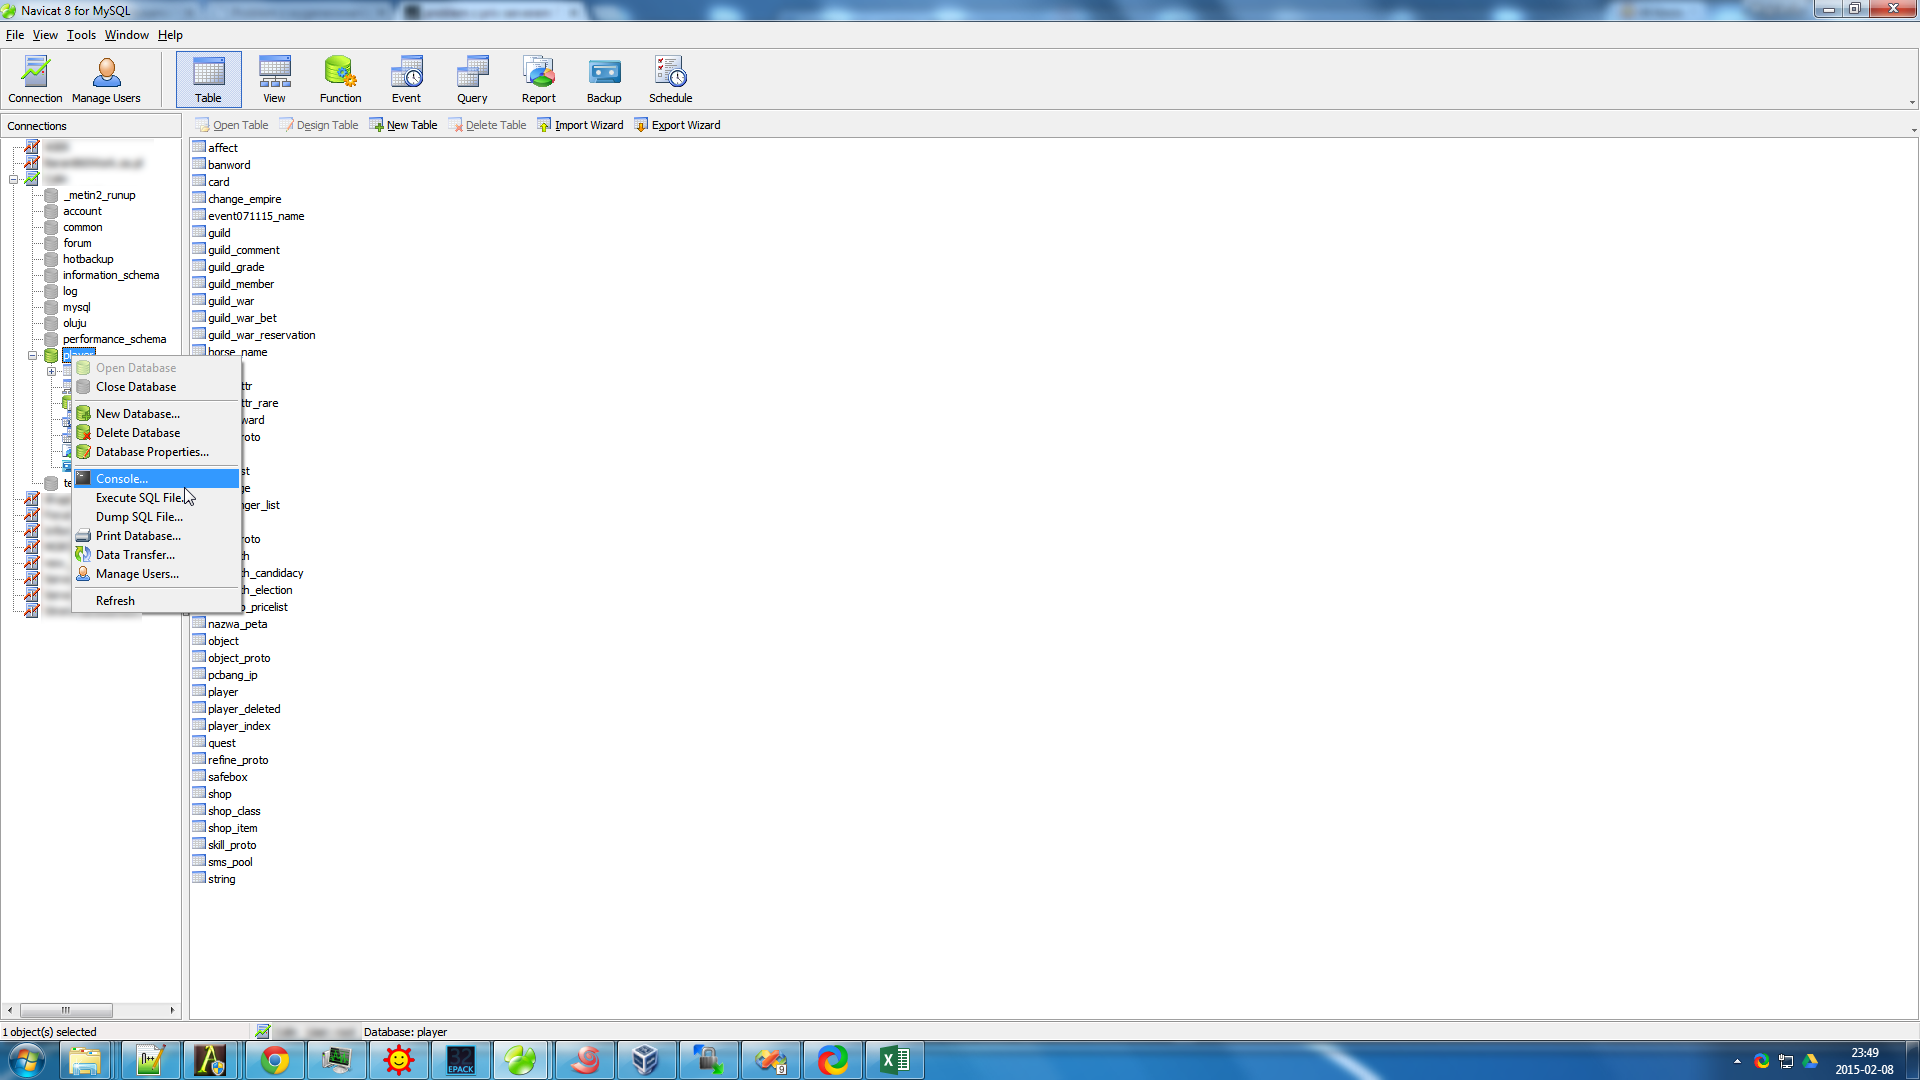The height and width of the screenshot is (1080, 1920).
Task: Open the Help menu
Action: tap(170, 35)
